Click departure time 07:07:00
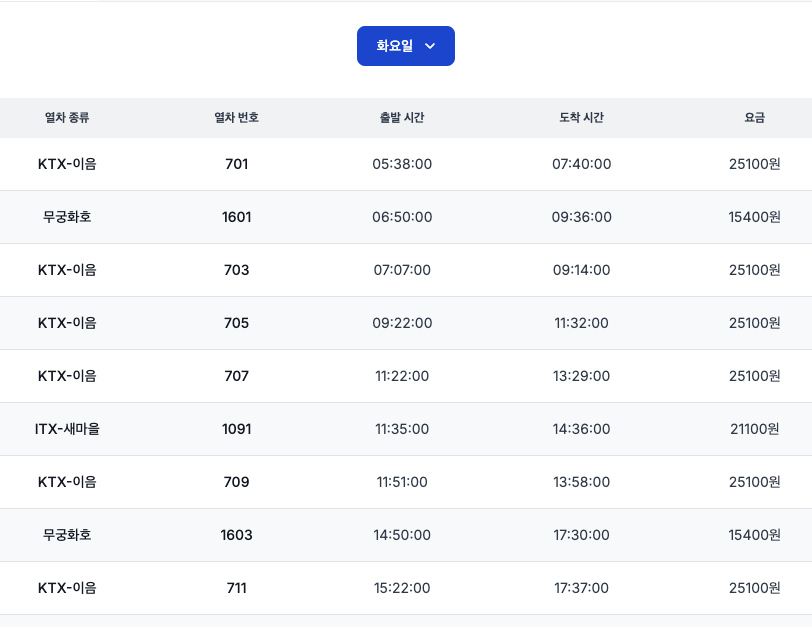Viewport: 812px width, 627px height. (x=402, y=270)
